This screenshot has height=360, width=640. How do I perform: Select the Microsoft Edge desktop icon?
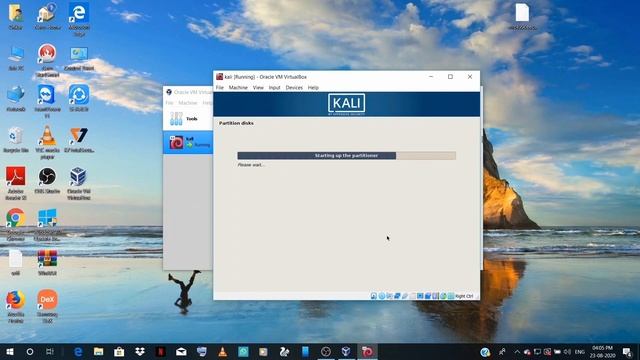coord(79,20)
